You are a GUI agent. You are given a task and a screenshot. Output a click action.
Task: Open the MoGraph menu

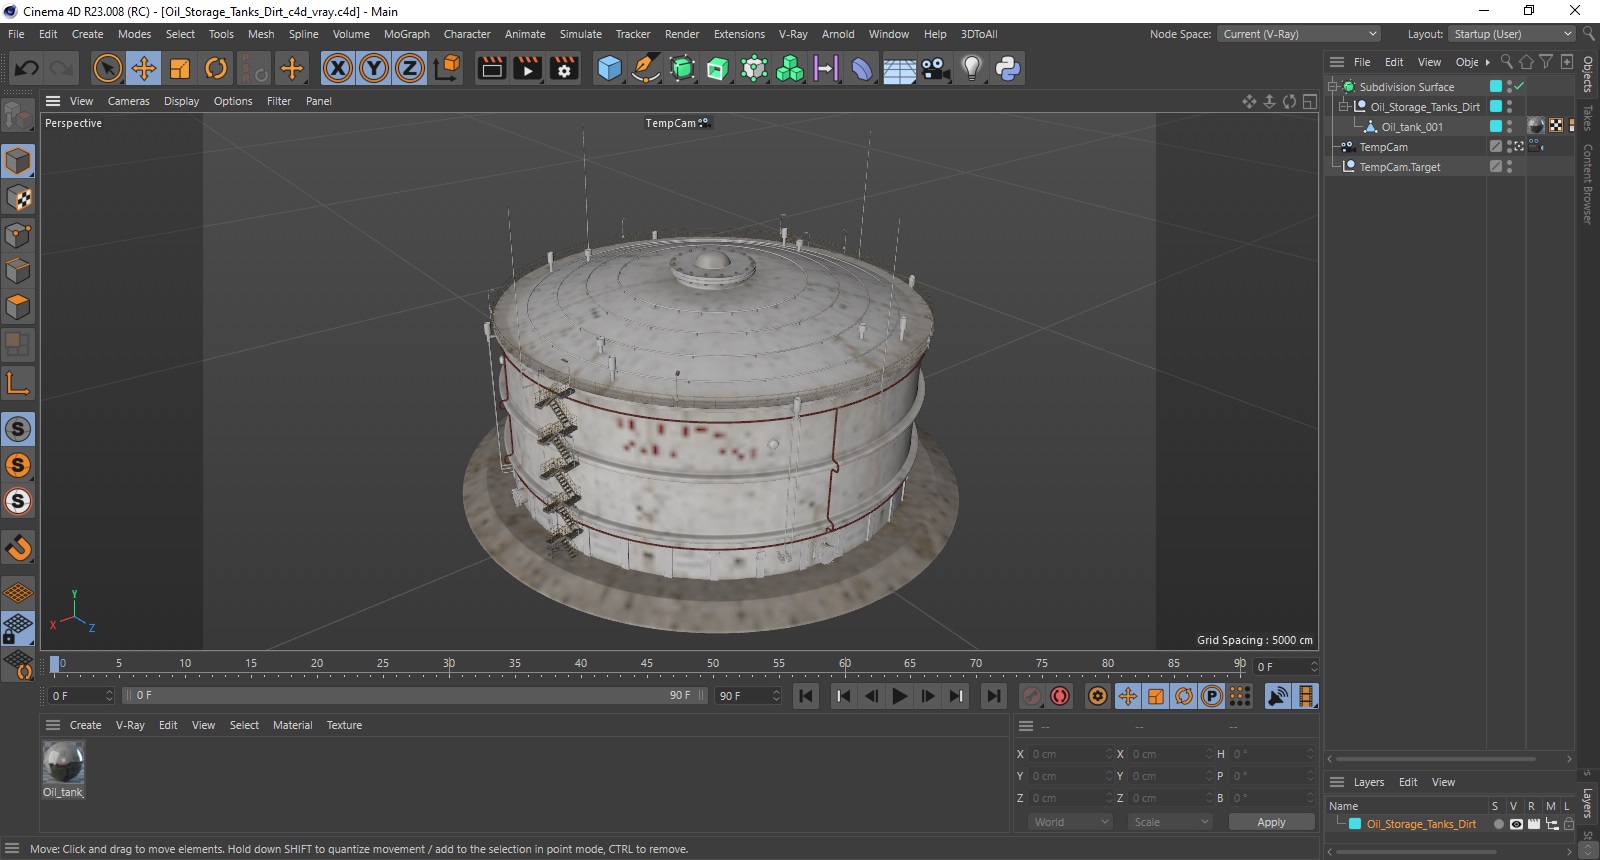click(x=407, y=34)
